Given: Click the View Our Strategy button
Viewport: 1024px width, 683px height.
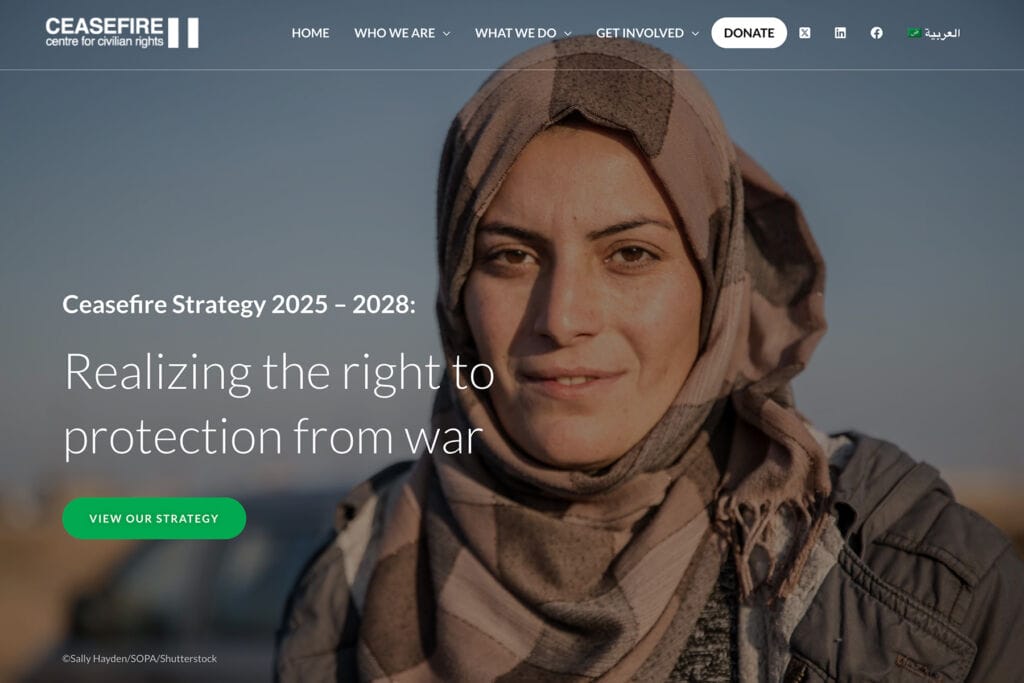Looking at the screenshot, I should (154, 518).
